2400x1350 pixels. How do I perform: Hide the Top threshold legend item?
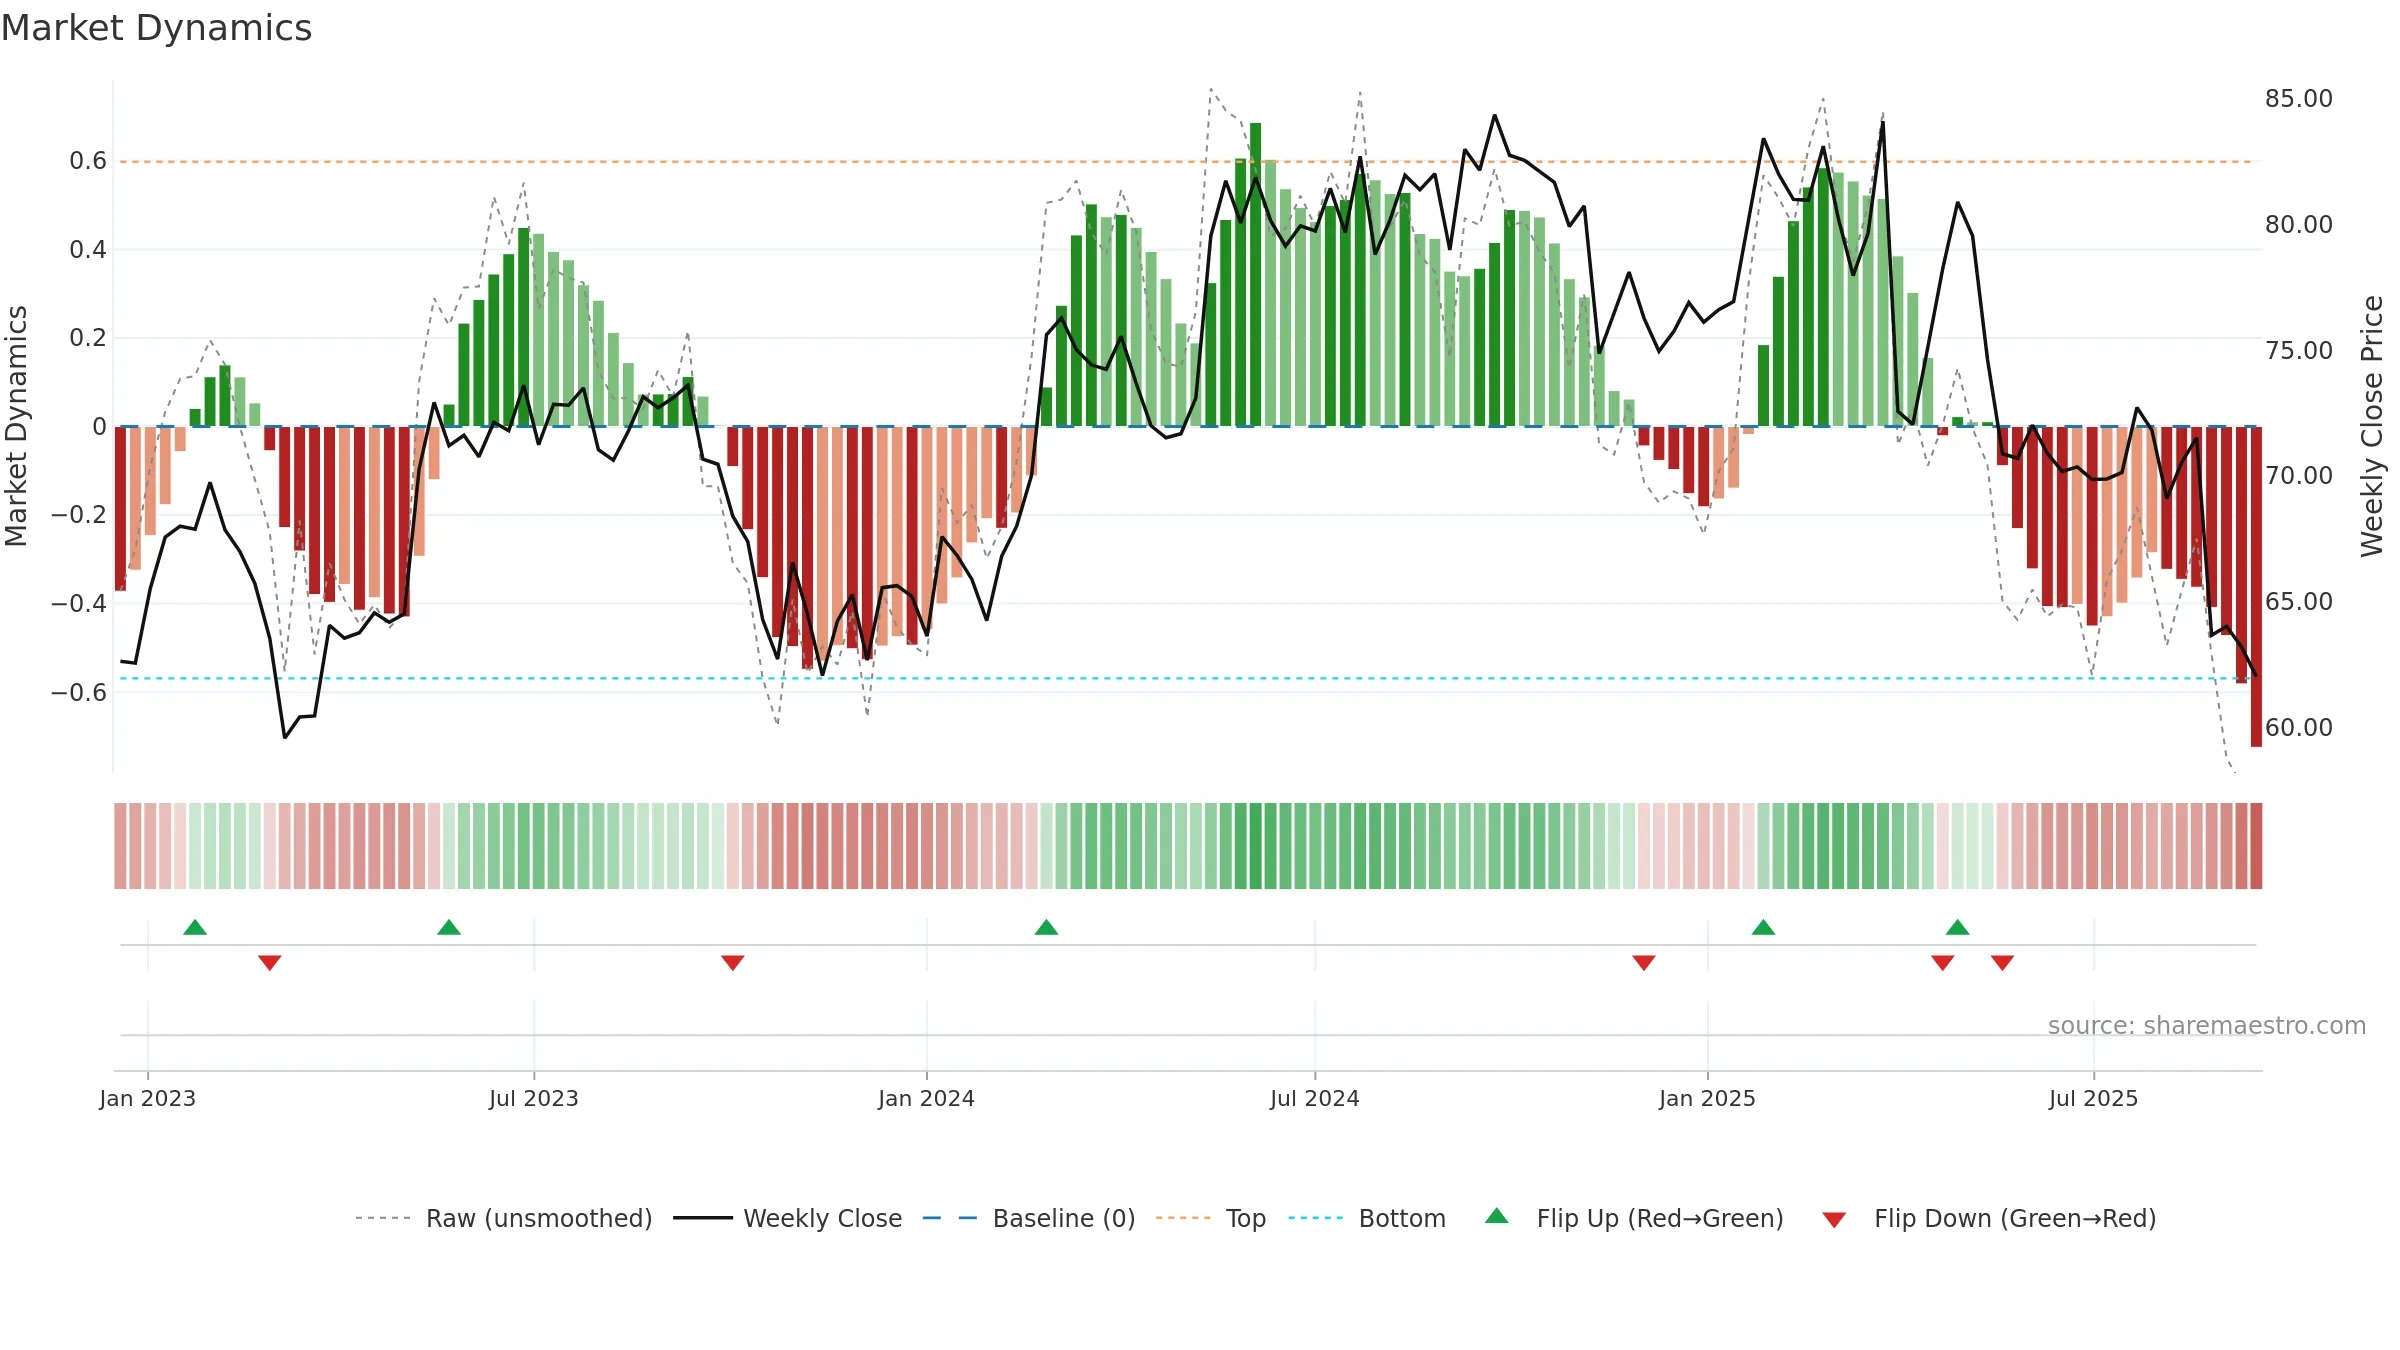tap(1211, 1218)
